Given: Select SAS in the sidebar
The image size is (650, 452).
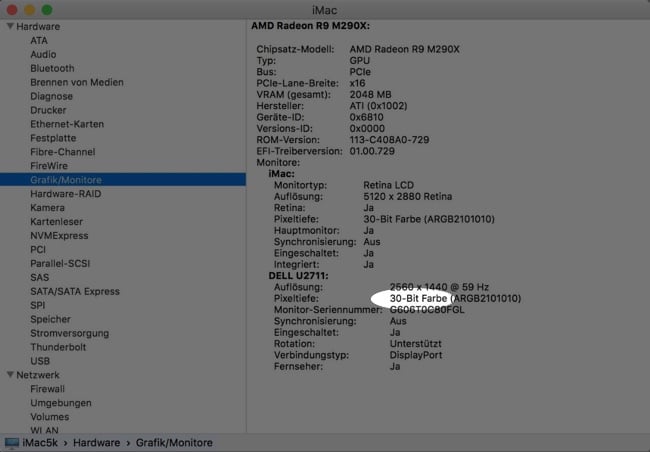Looking at the screenshot, I should click(39, 277).
